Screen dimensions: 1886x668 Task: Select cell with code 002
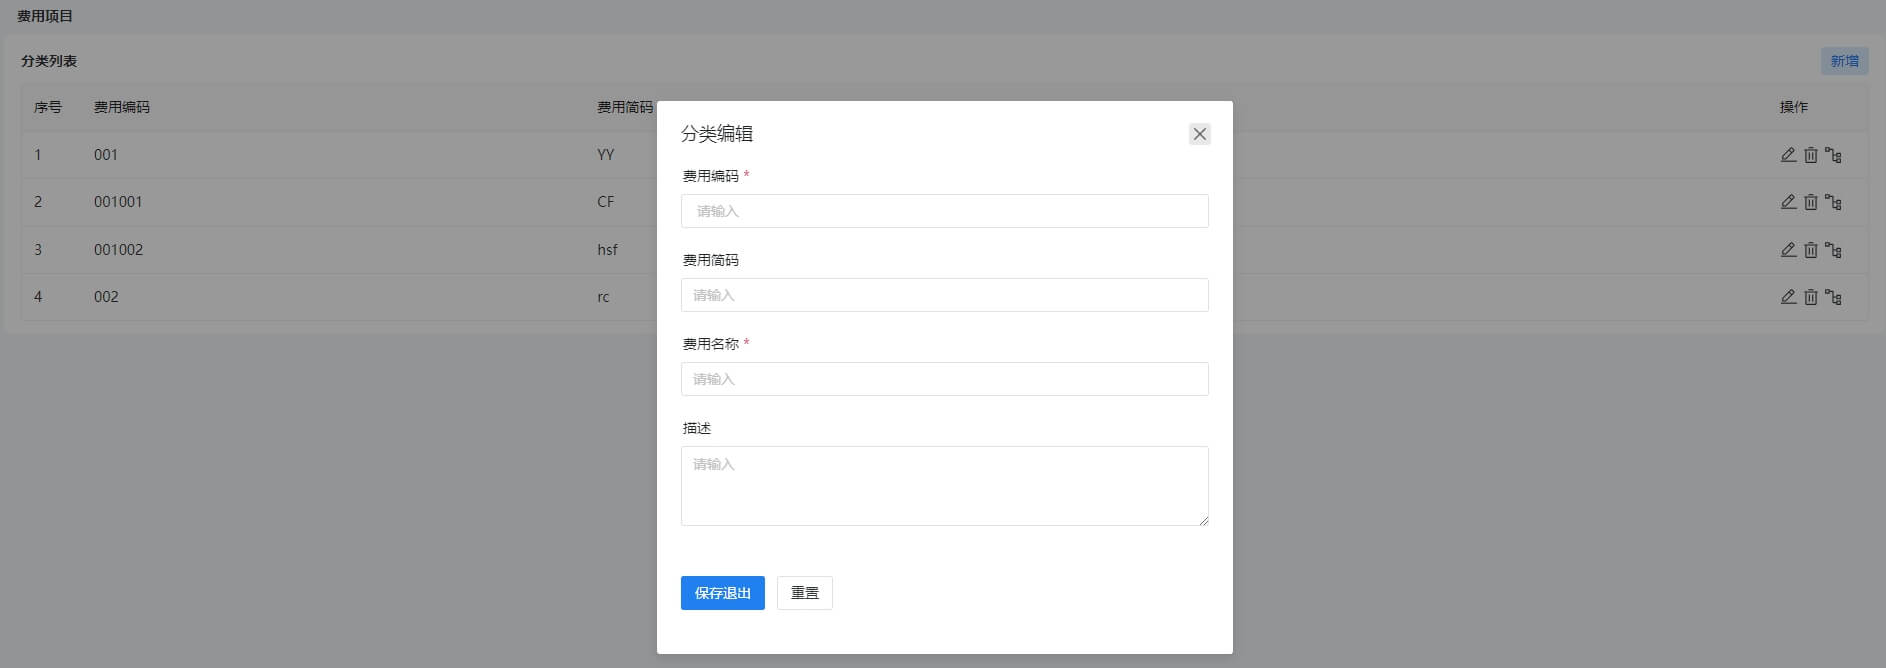point(106,297)
